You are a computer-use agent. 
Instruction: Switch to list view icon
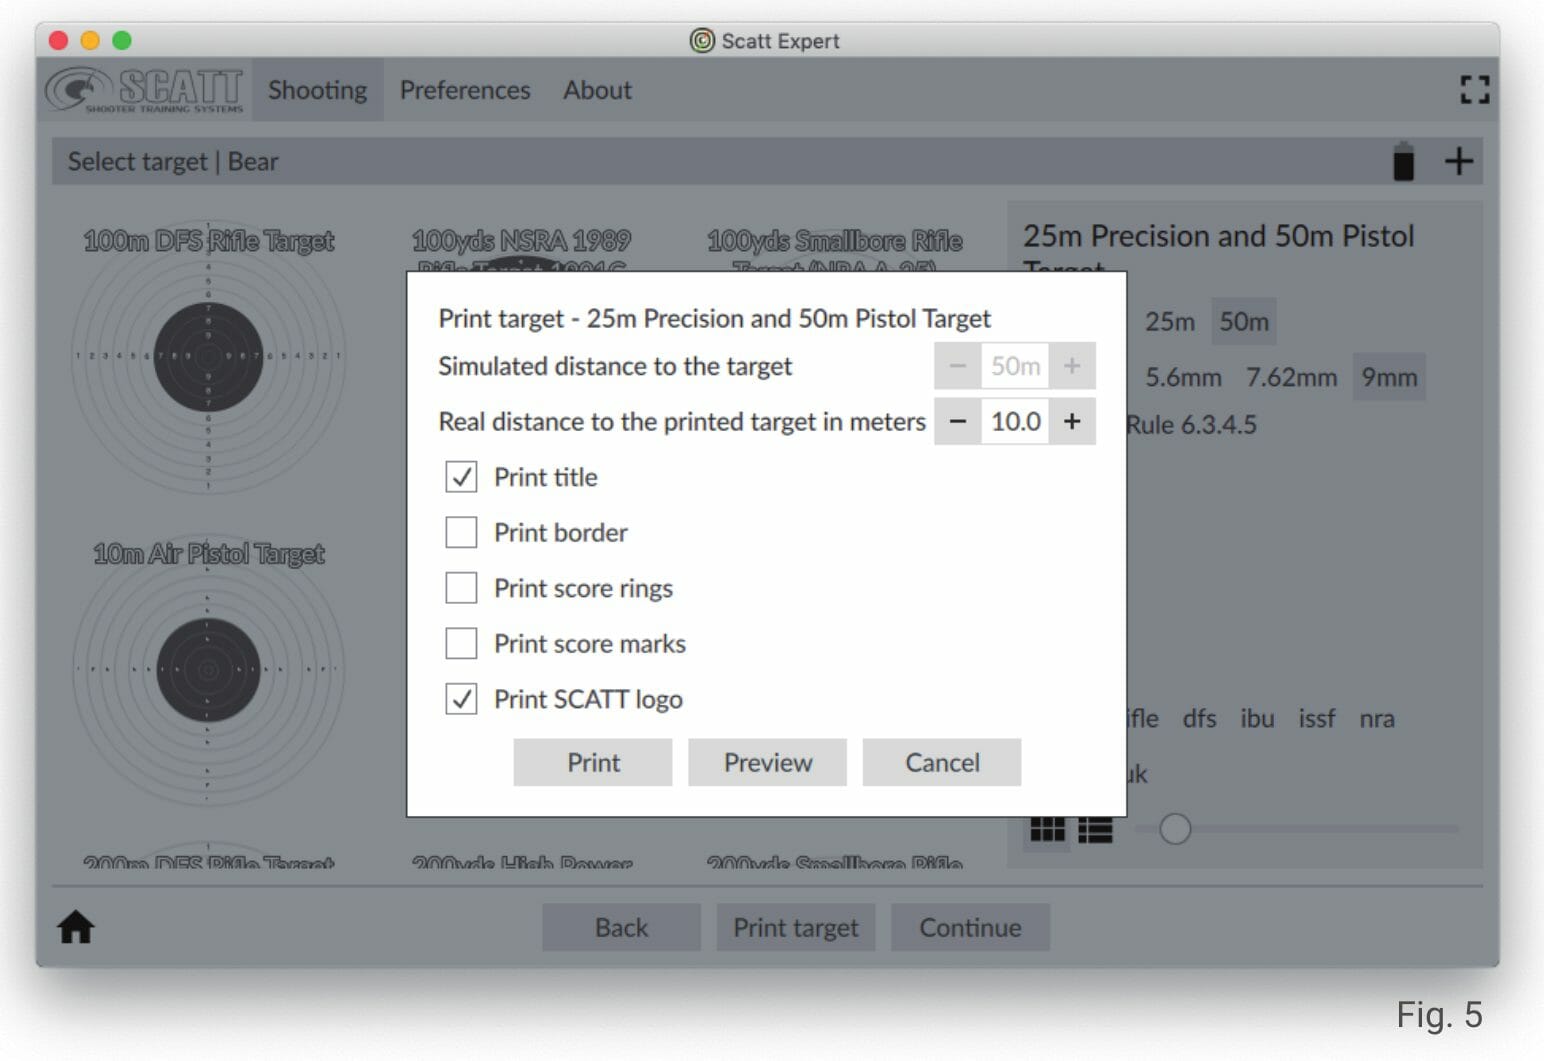pyautogui.click(x=1095, y=829)
